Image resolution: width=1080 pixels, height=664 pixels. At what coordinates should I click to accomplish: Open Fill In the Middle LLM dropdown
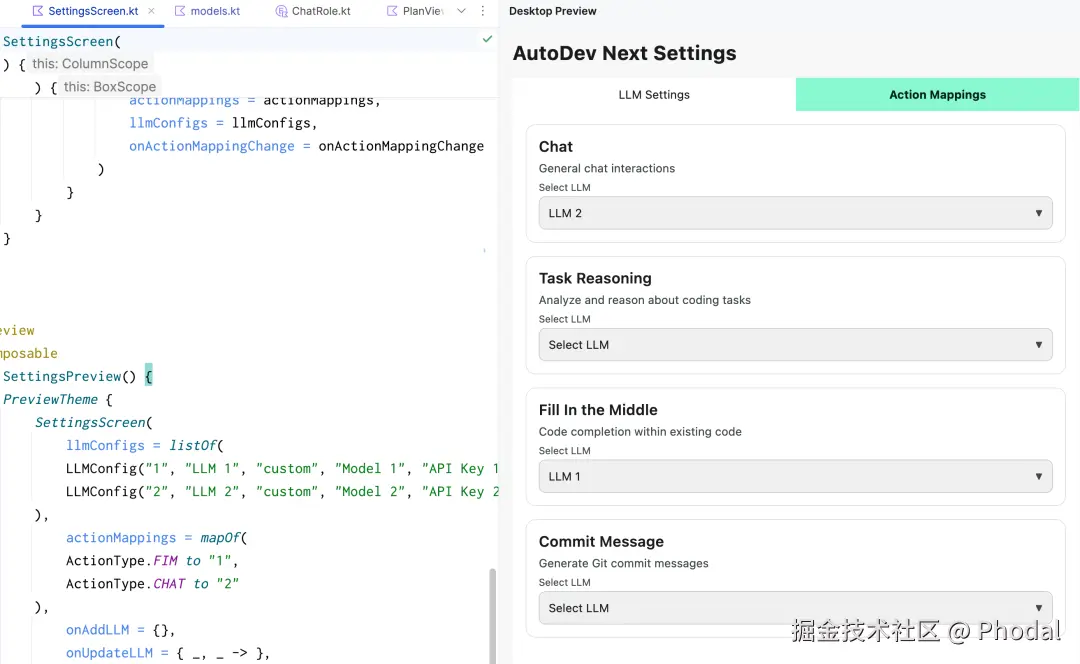point(795,477)
